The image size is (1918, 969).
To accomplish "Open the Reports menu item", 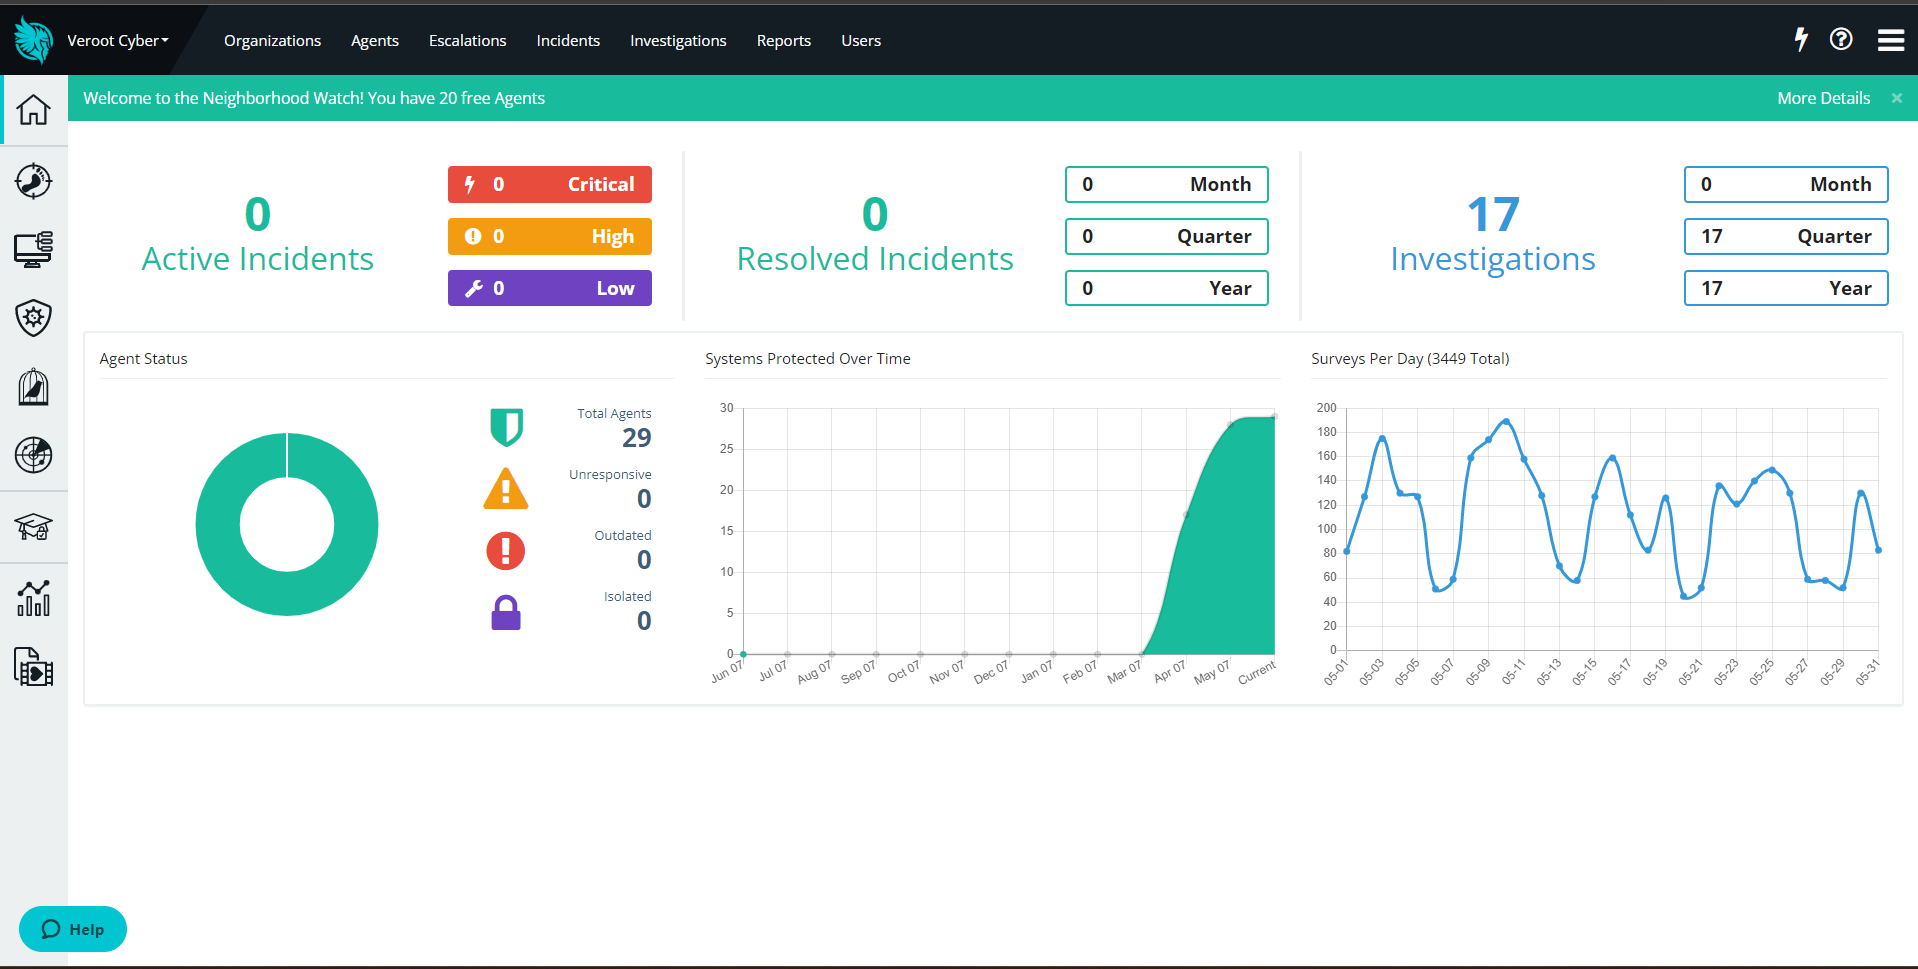I will click(x=783, y=41).
